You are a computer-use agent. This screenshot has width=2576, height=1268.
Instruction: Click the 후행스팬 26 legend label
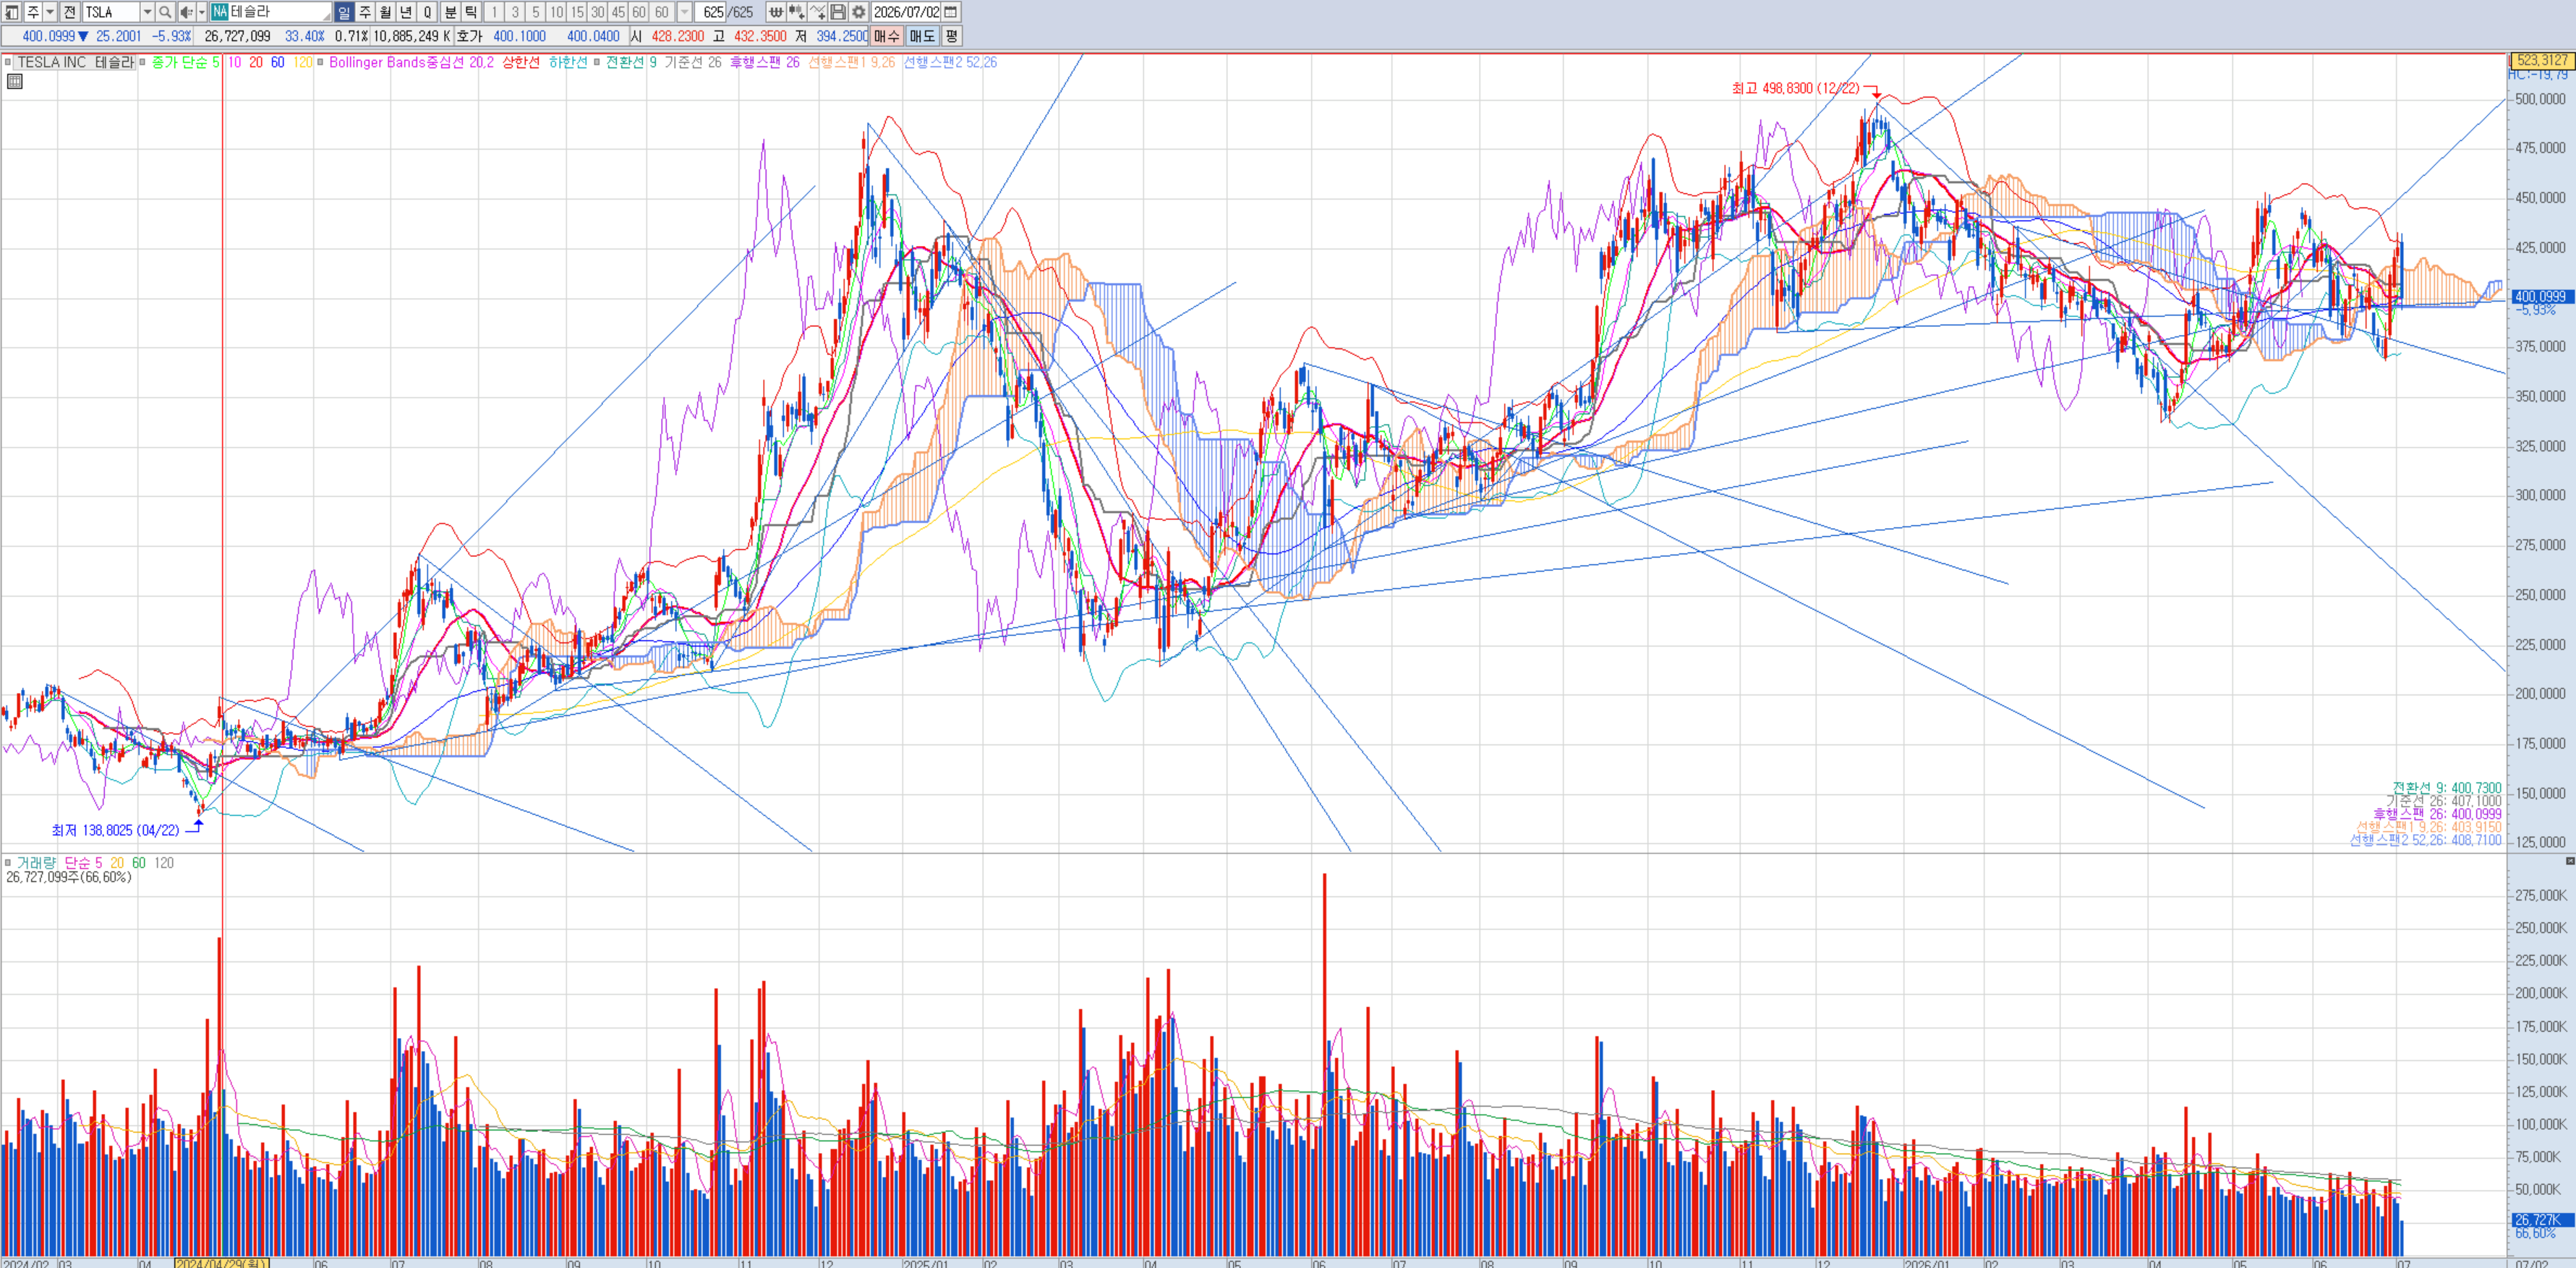[765, 62]
